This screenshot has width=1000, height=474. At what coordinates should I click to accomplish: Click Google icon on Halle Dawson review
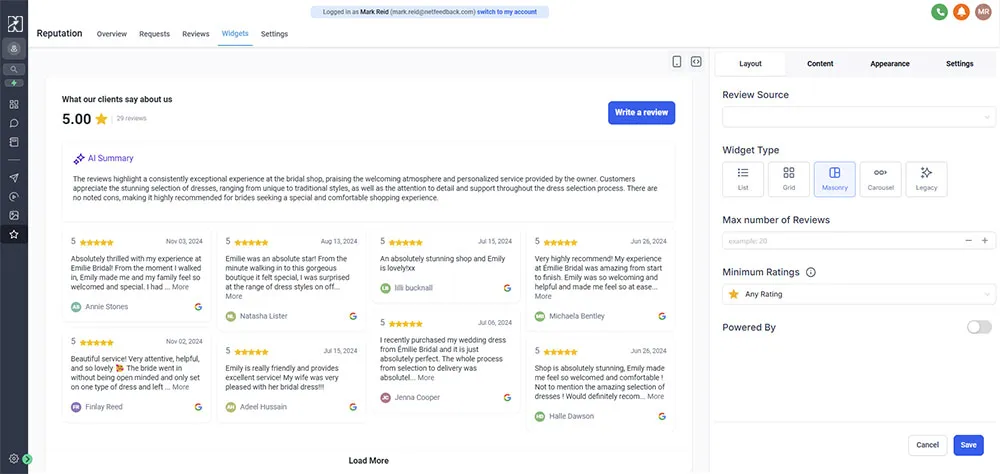(662, 416)
